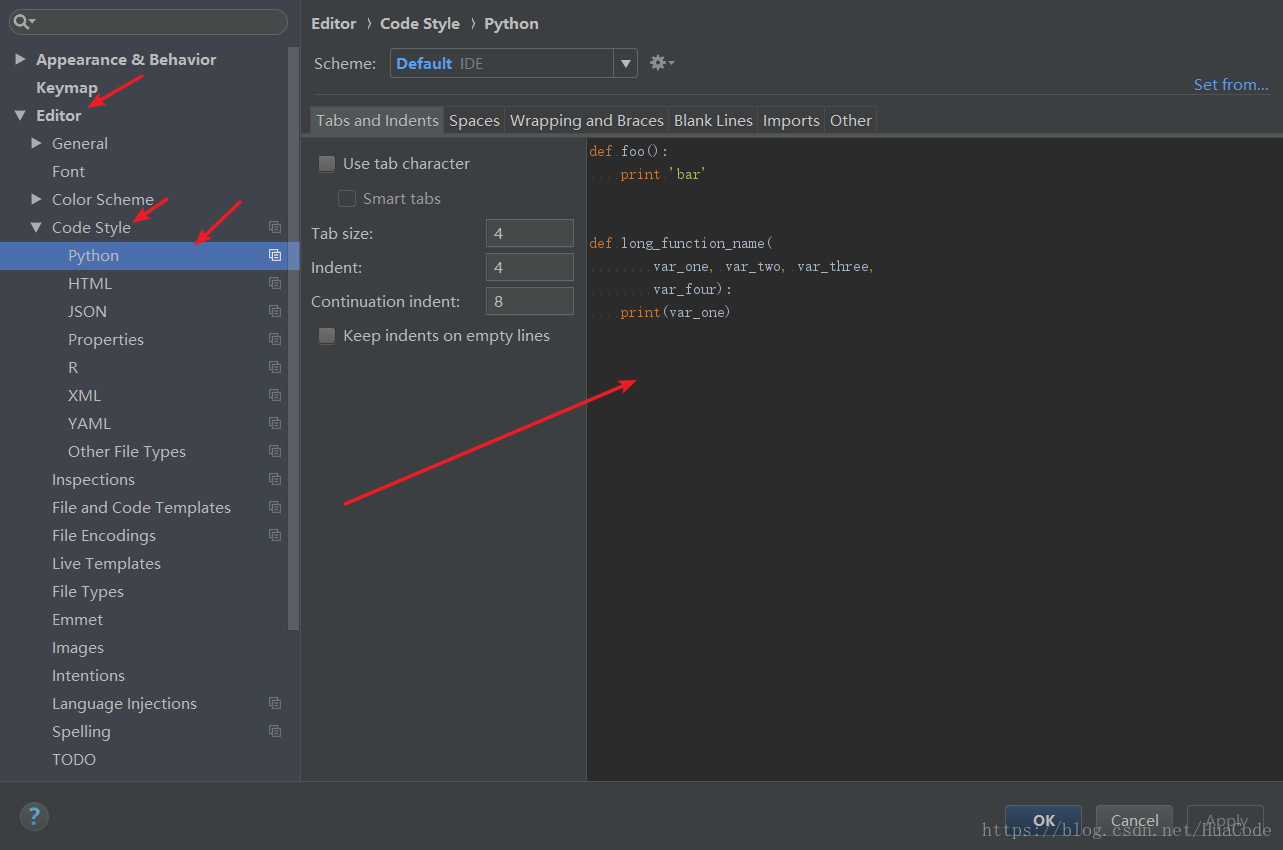Screen dimensions: 1283x850
Task: Click the copy icon beside Code Style
Action: (275, 227)
